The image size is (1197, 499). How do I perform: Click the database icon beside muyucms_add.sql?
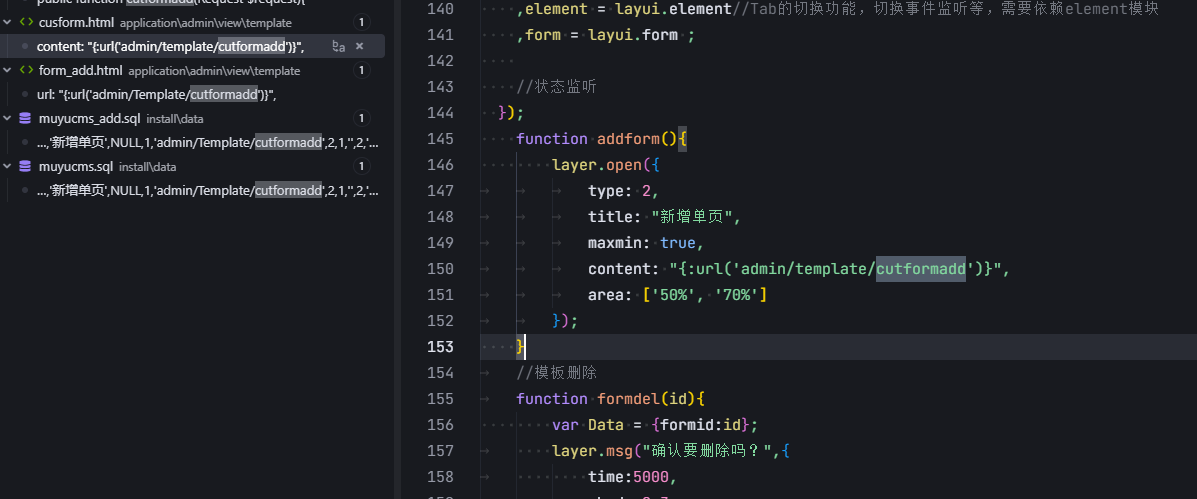click(26, 118)
